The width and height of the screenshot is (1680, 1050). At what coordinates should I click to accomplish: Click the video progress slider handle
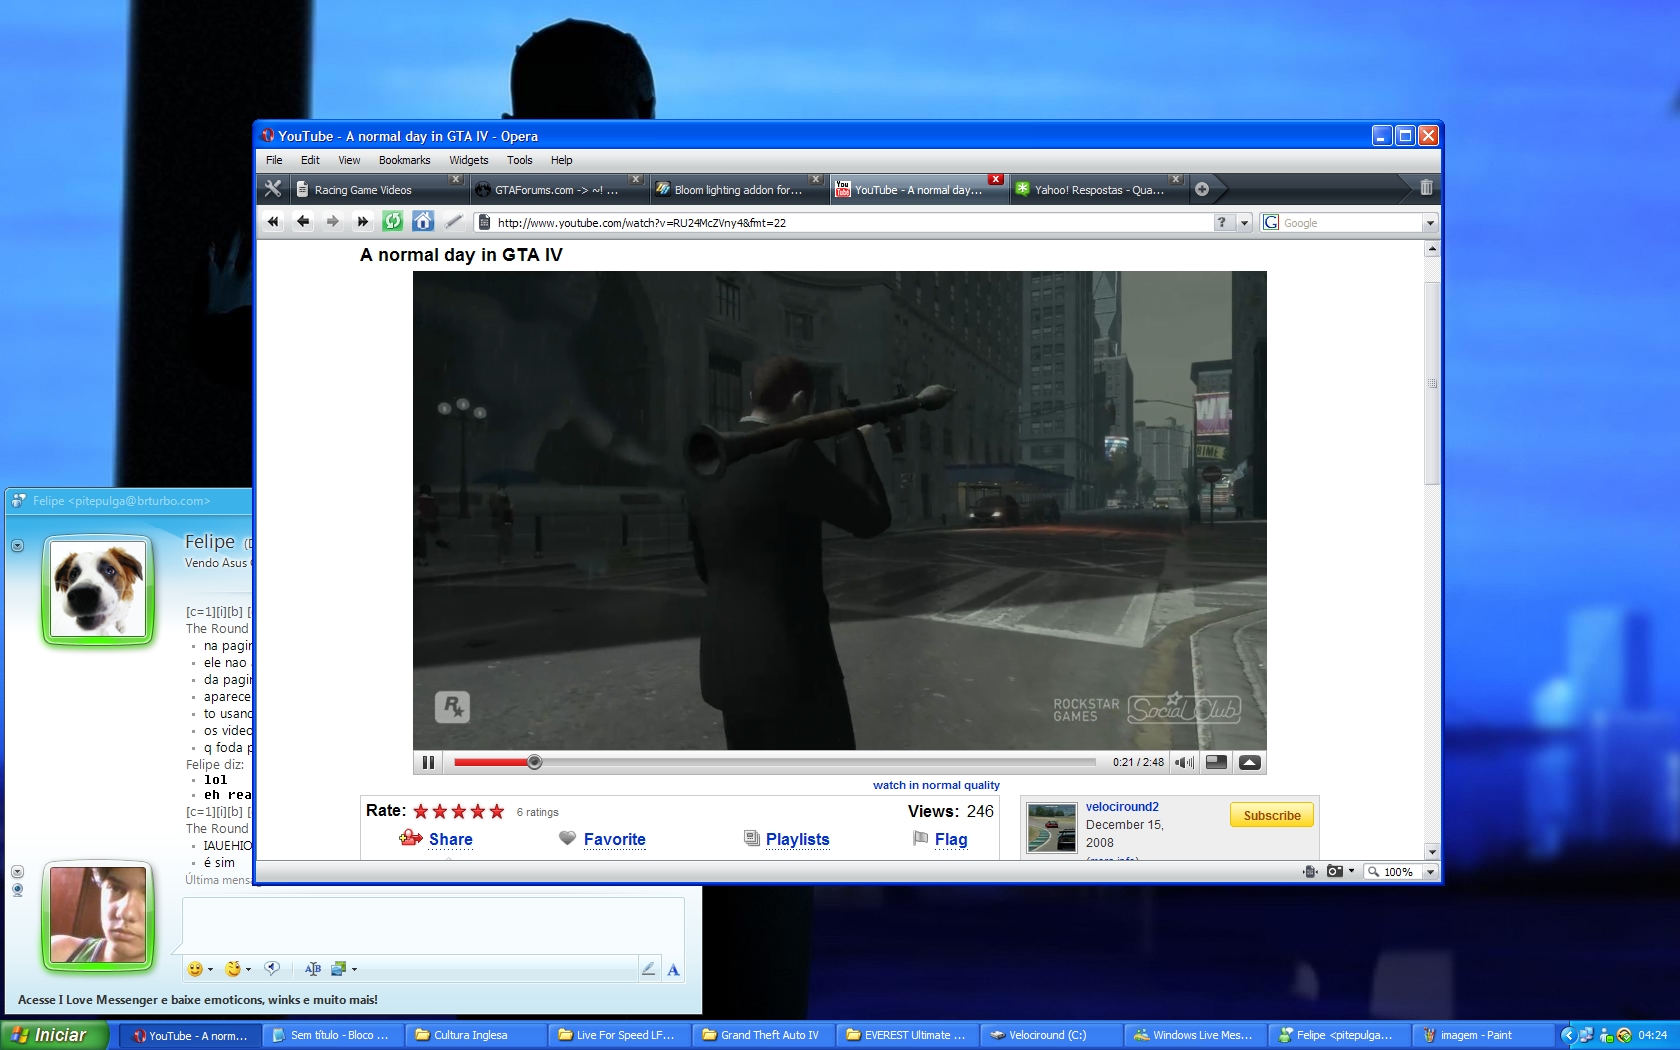[534, 762]
